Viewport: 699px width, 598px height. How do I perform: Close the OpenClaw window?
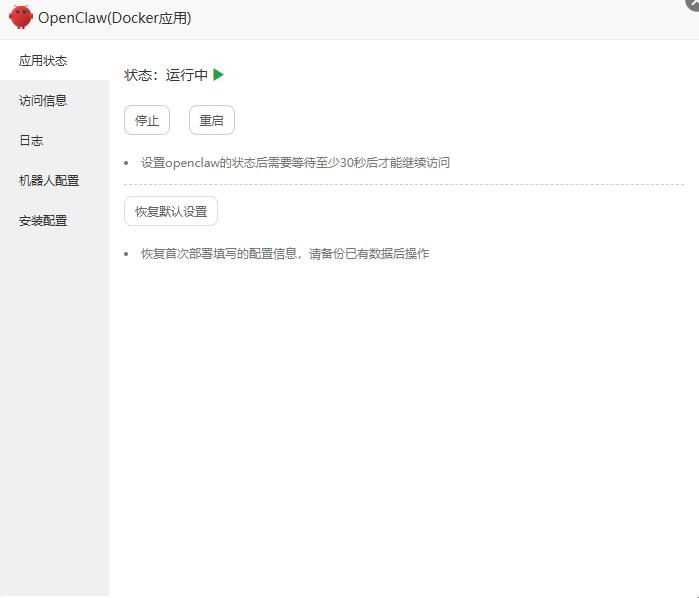pyautogui.click(x=694, y=3)
